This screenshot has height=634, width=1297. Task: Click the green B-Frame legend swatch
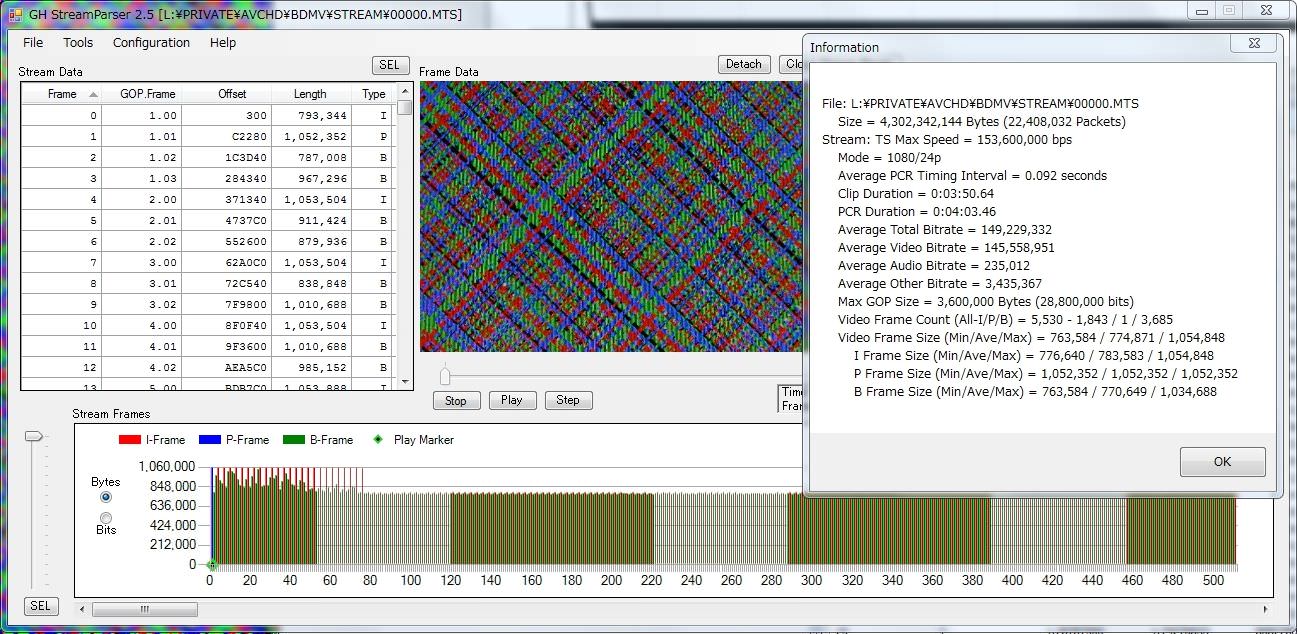pos(294,440)
